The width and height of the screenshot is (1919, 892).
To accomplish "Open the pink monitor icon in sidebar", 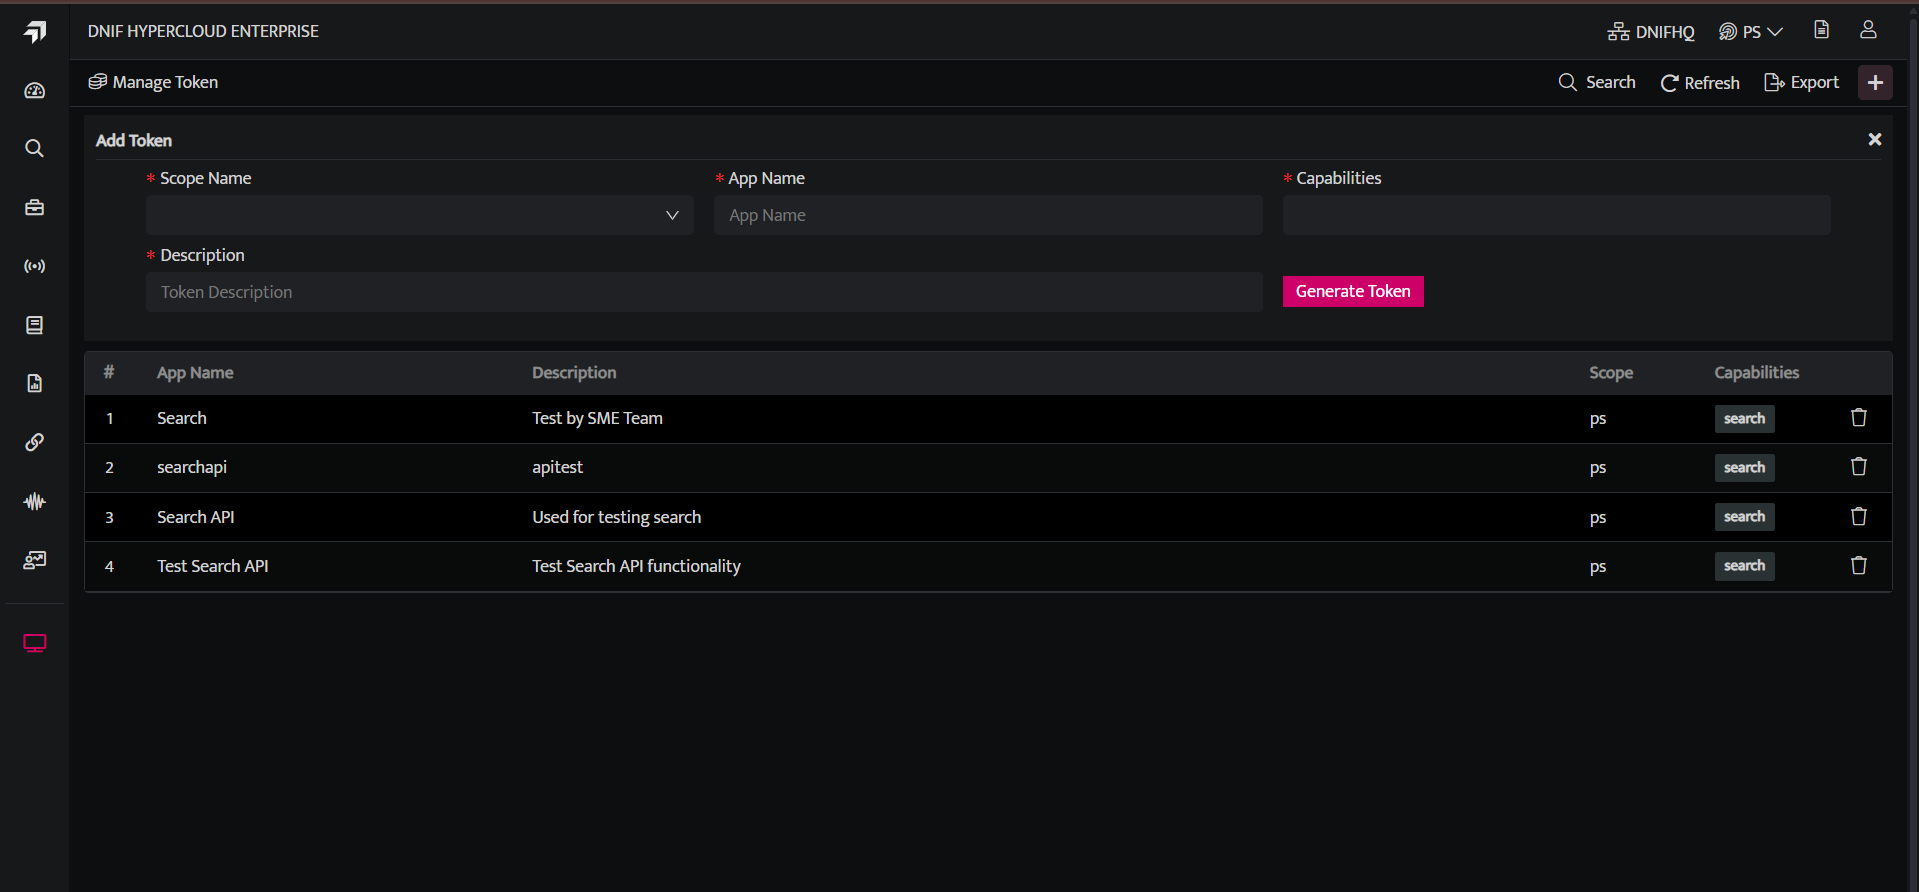I will 35,643.
